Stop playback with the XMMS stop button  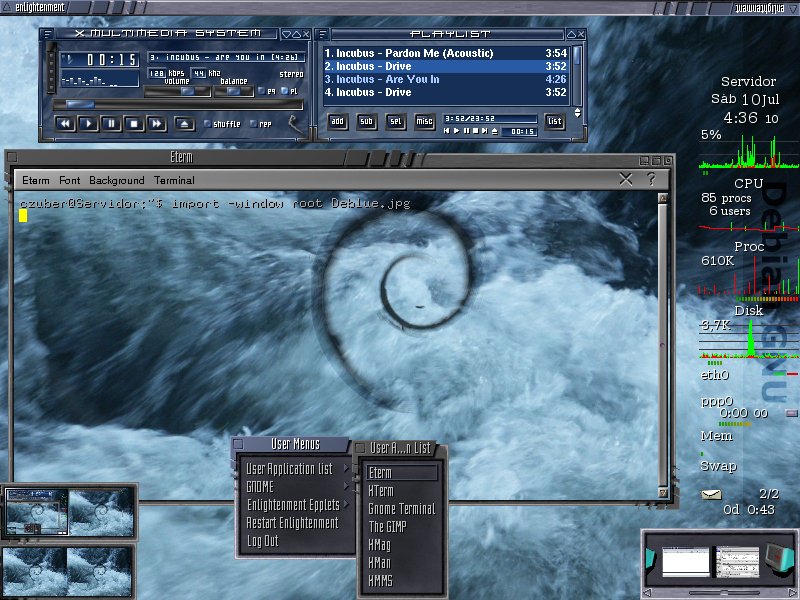134,123
